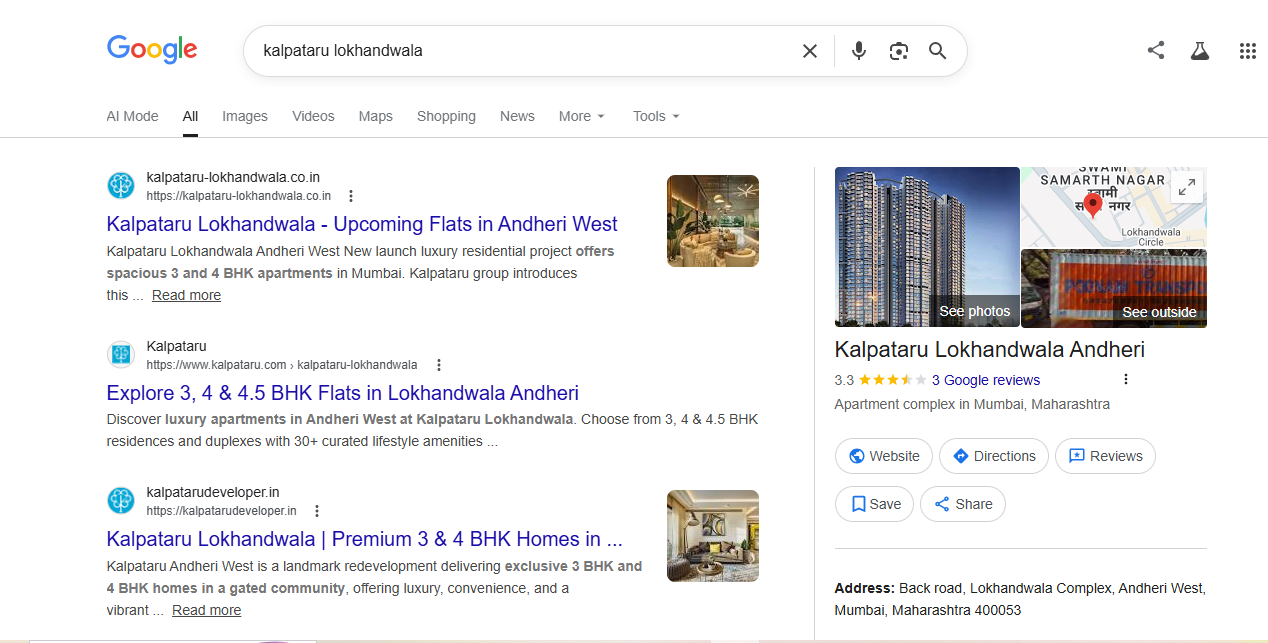The height and width of the screenshot is (643, 1268).
Task: Open the More search filters dropdown
Action: point(582,116)
